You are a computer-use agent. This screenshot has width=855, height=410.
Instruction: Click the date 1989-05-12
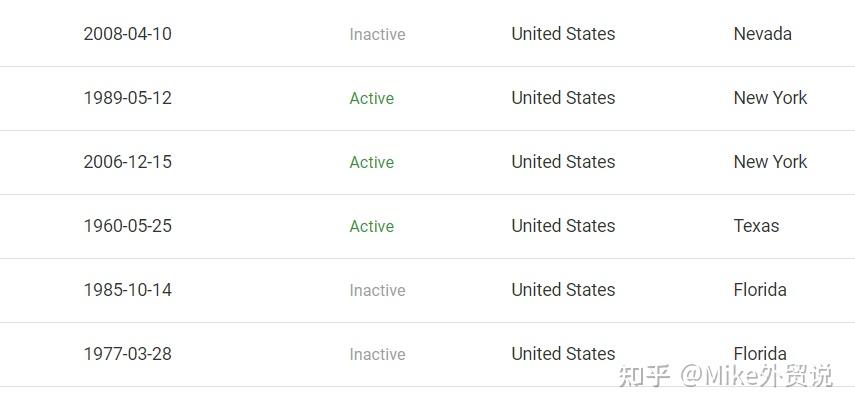click(x=127, y=98)
